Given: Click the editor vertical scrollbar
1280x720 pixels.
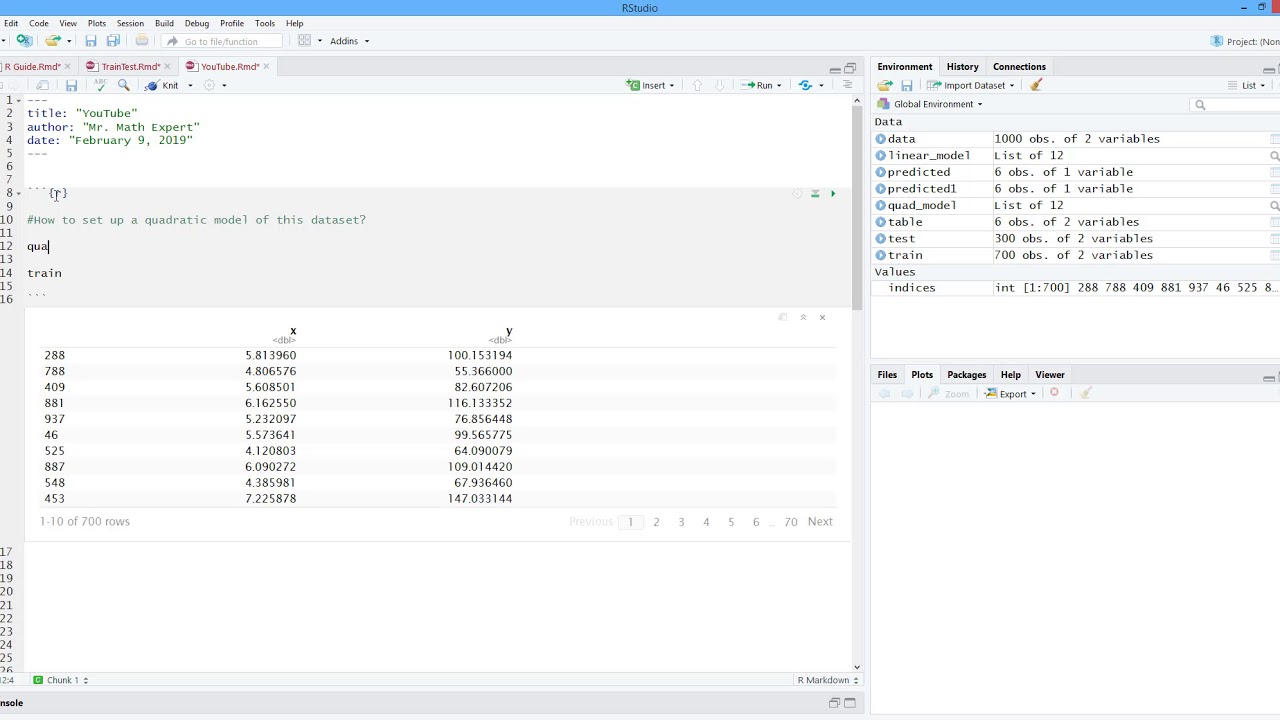Looking at the screenshot, I should click(x=856, y=209).
